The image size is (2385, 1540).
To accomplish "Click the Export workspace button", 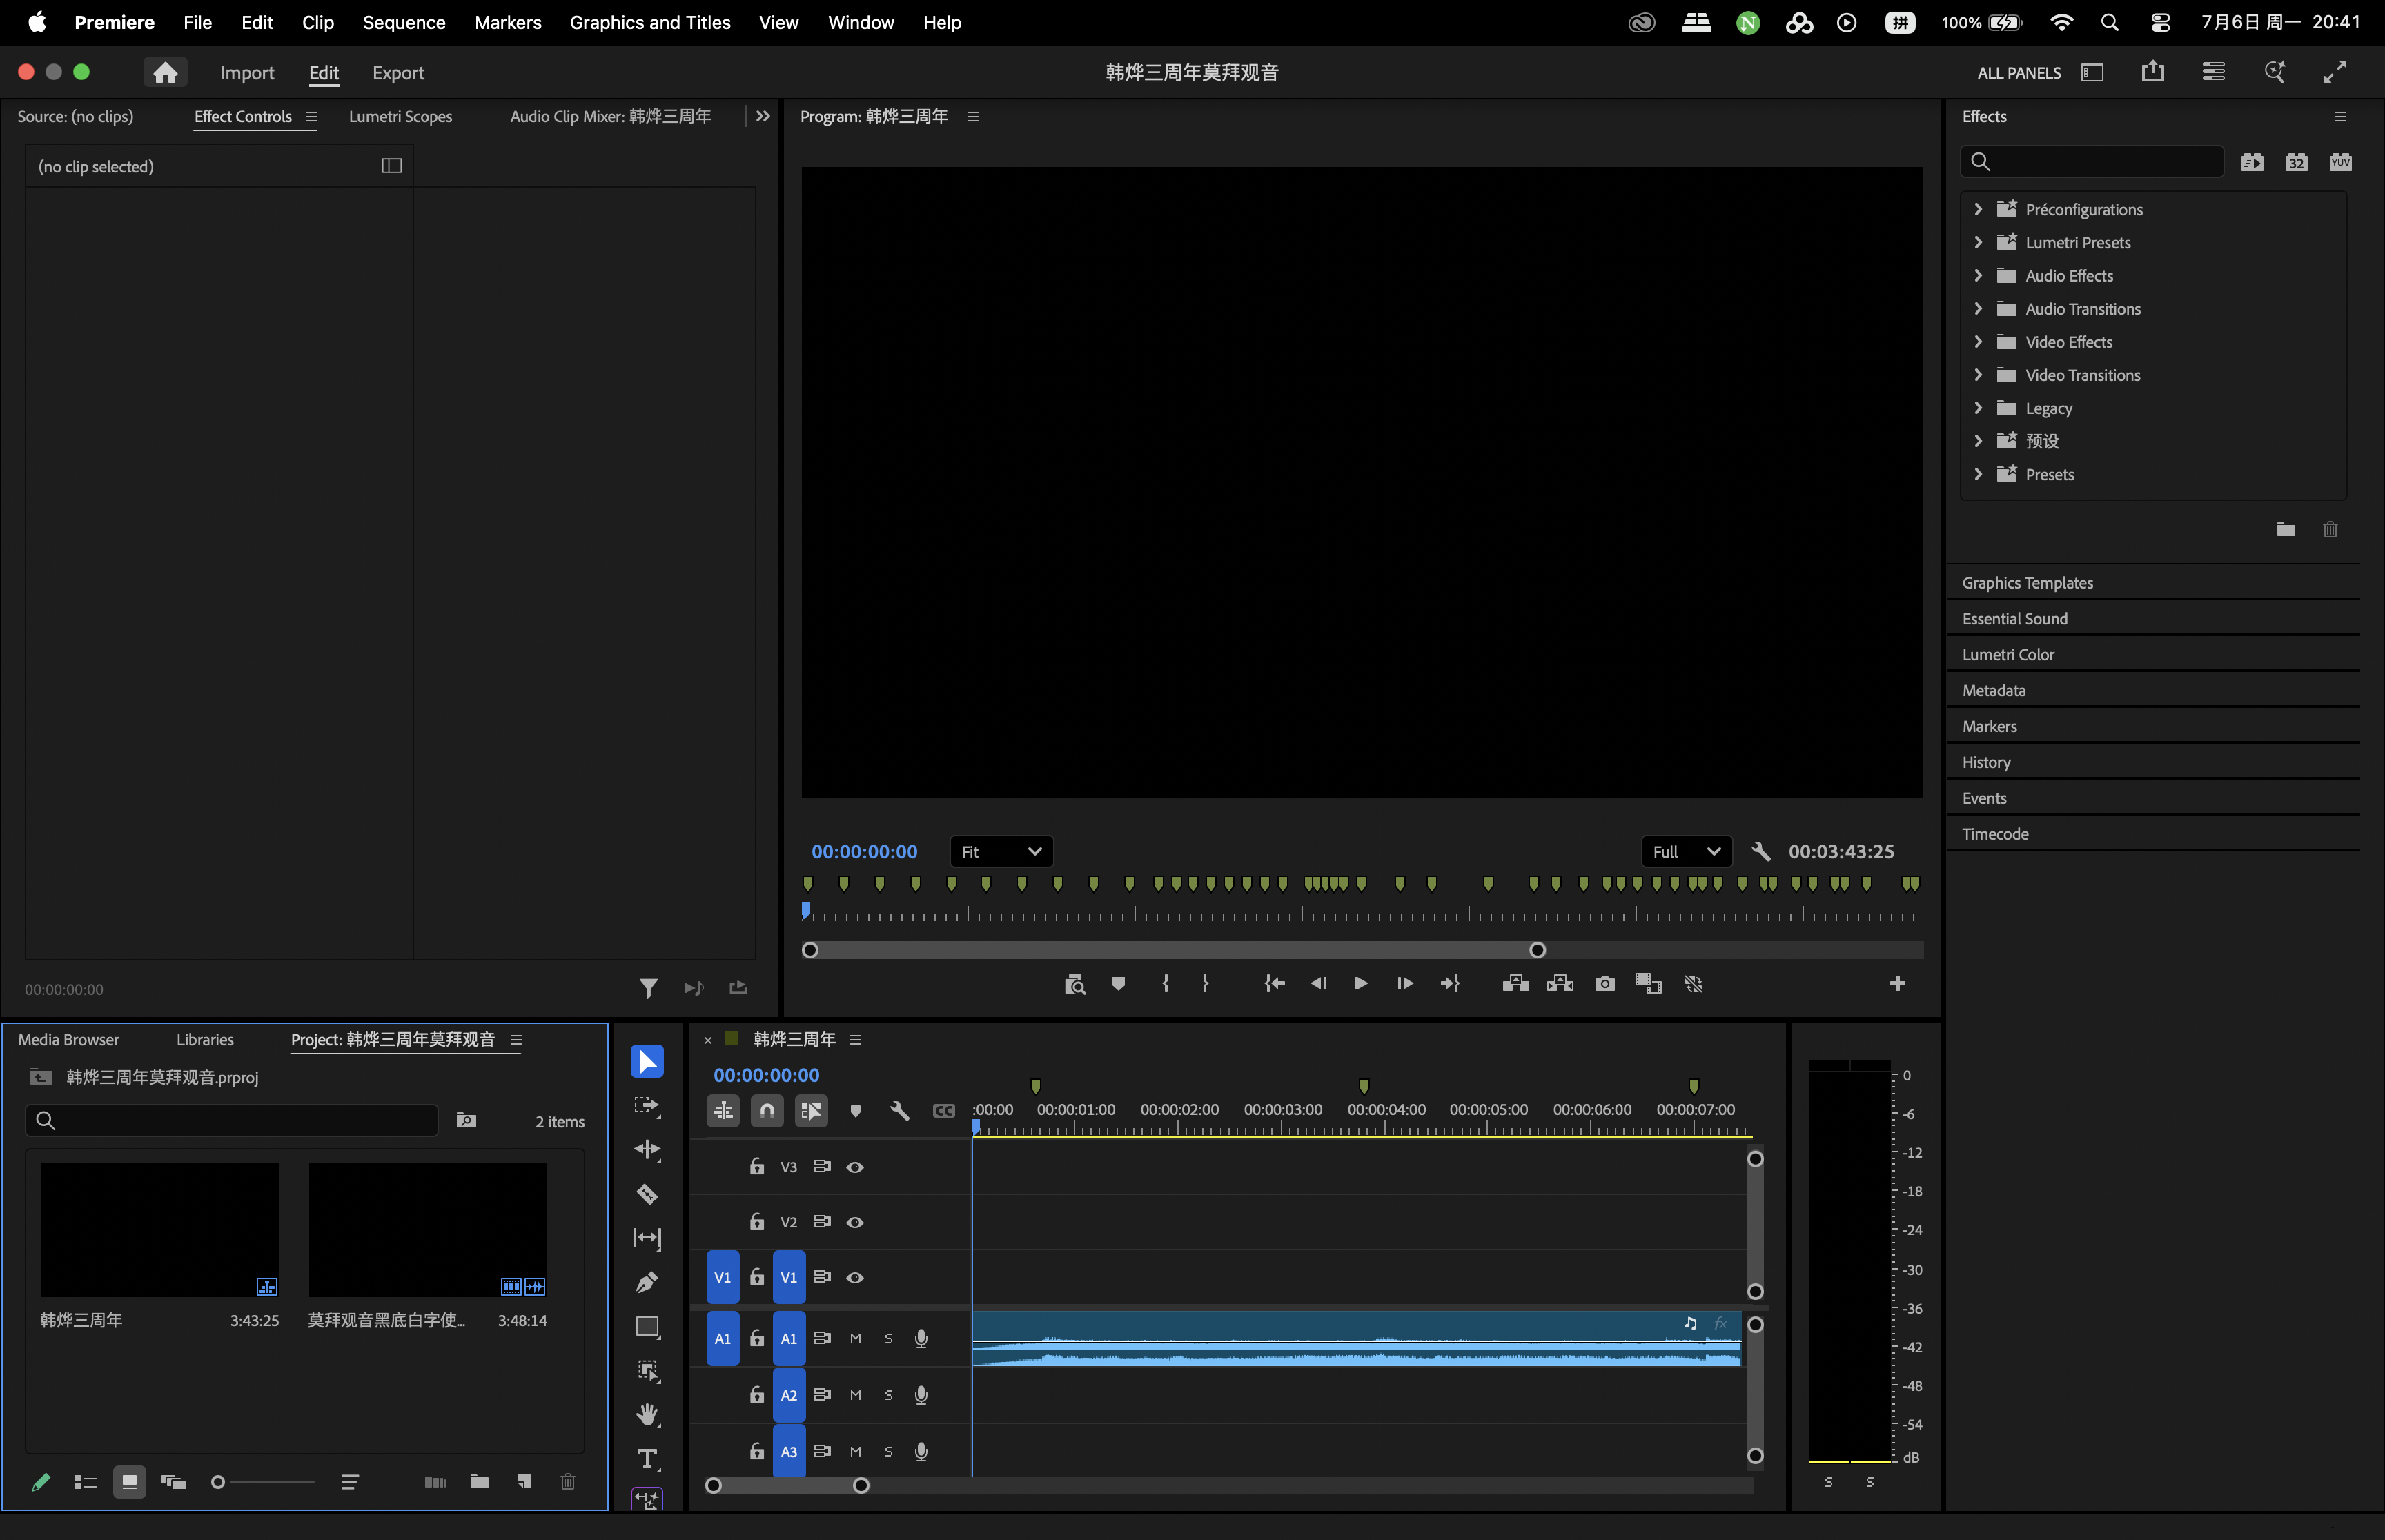I will click(x=398, y=73).
